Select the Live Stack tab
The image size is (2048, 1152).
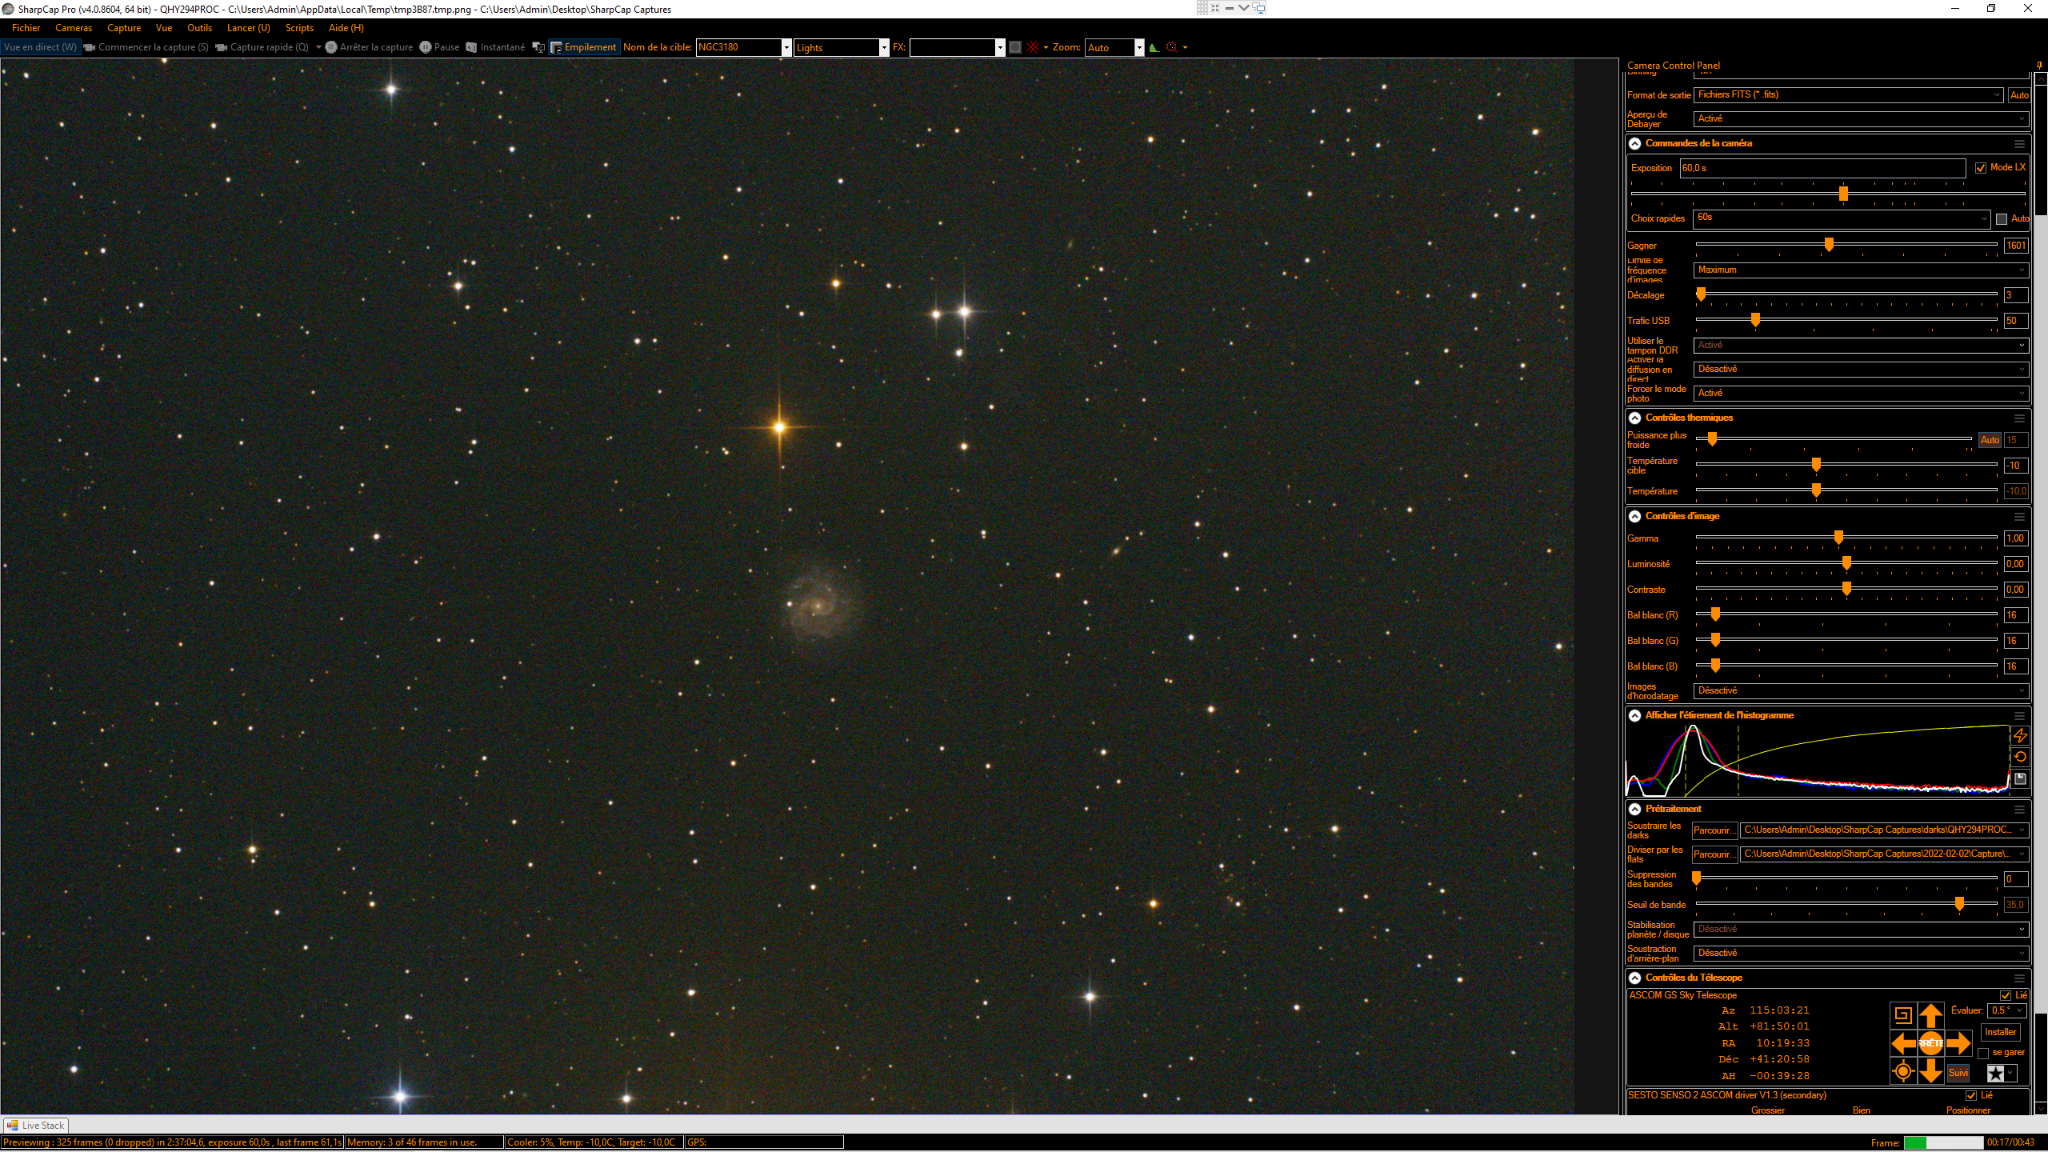tap(36, 1126)
